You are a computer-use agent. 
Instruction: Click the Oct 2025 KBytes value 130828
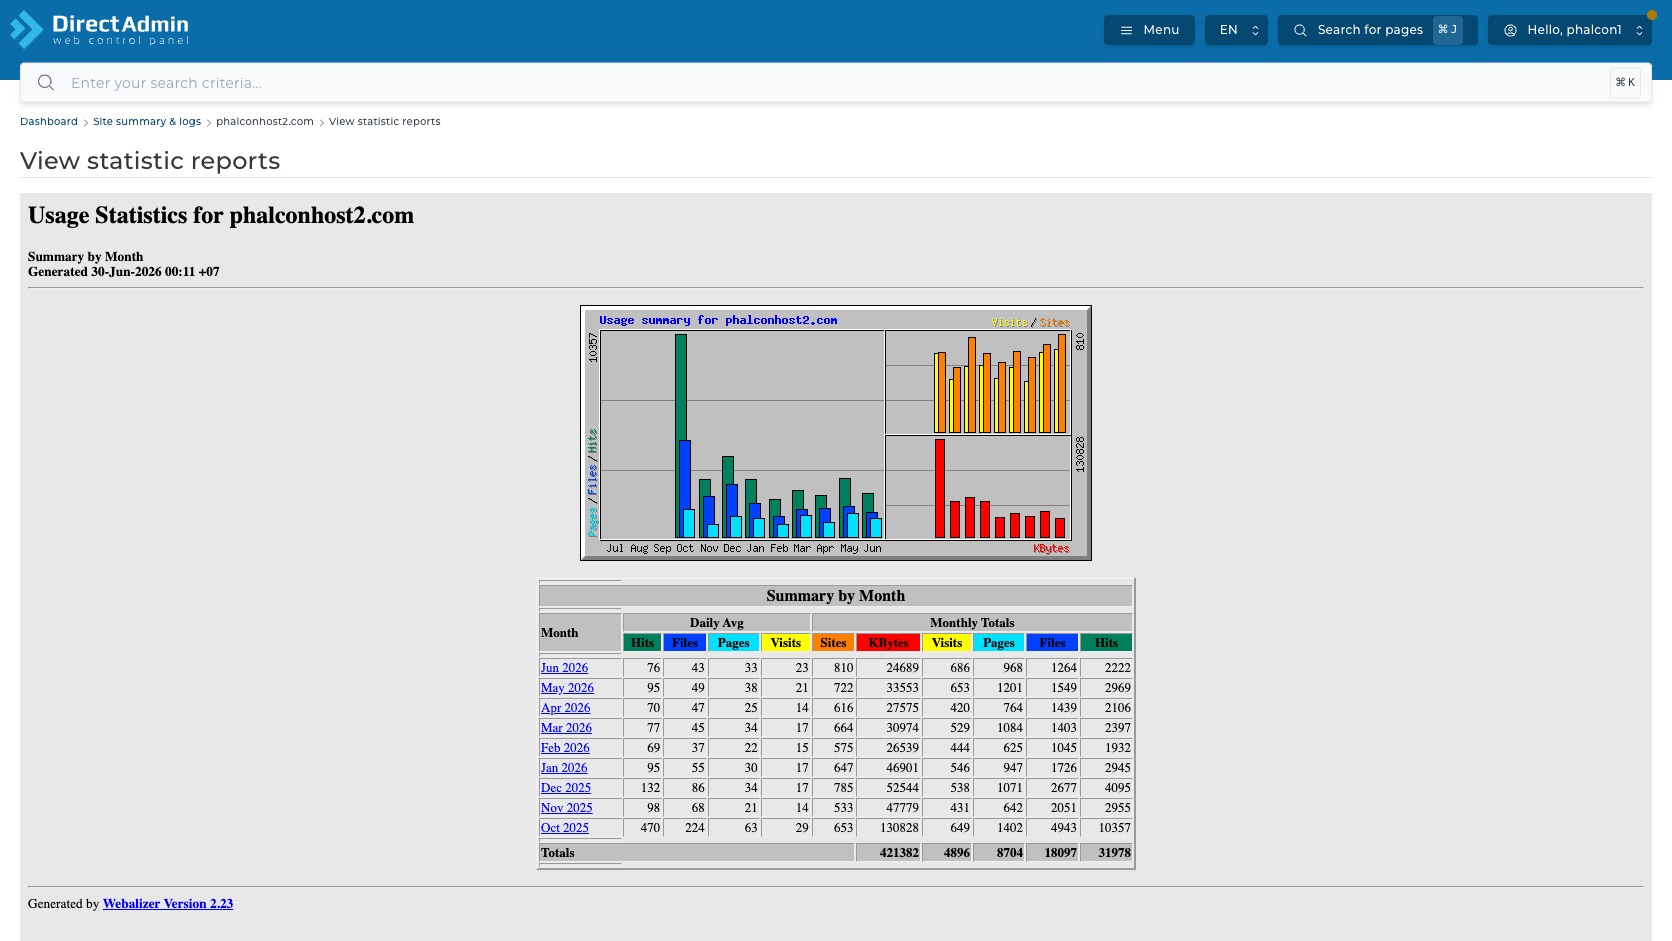coord(899,828)
